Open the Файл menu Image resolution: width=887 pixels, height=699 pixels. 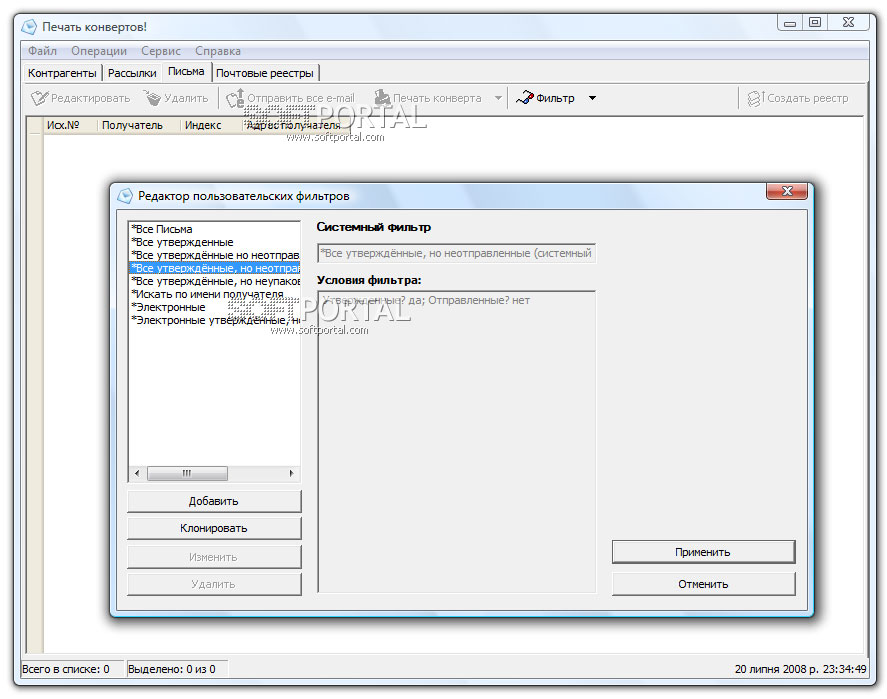42,51
